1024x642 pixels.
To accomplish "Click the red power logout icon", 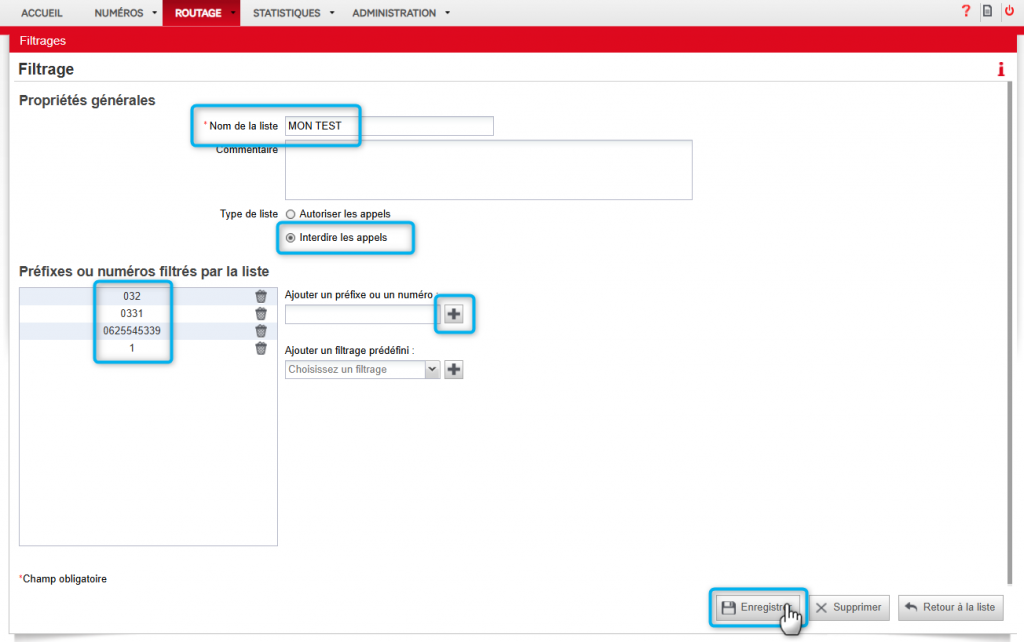I will coord(1009,12).
